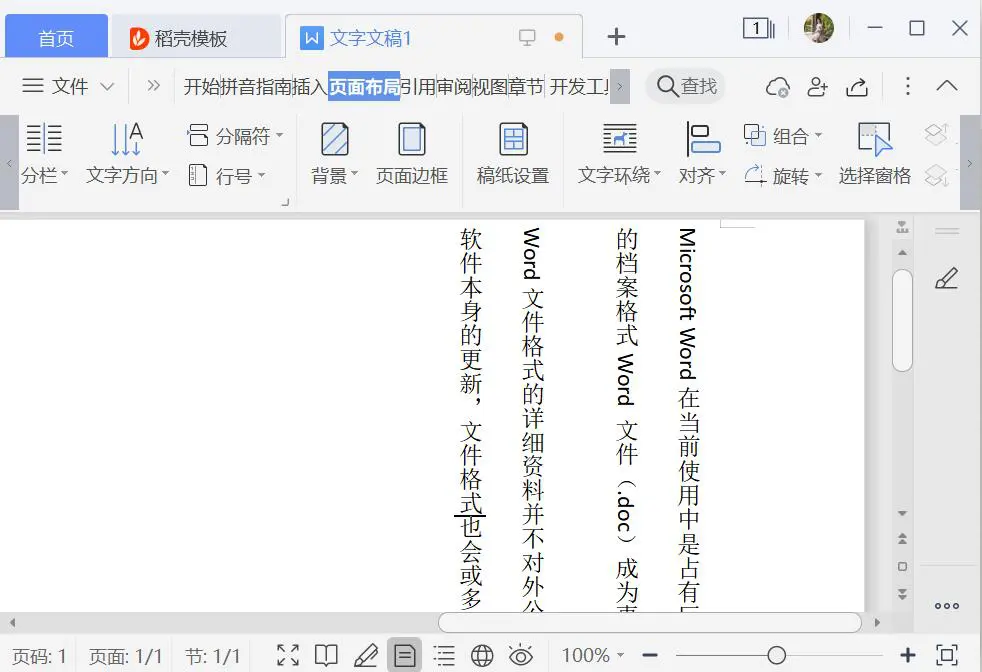Click the 背景 background button
This screenshot has width=982, height=672.
(333, 152)
